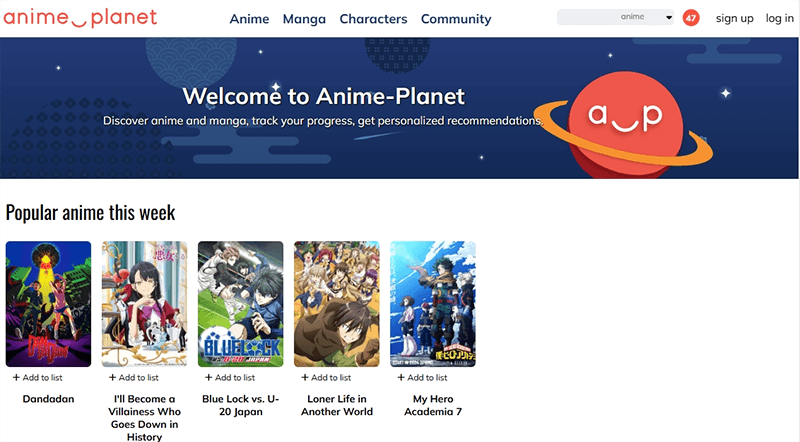This screenshot has height=442, width=800.
Task: Click the Dandadan title link
Action: coord(48,399)
